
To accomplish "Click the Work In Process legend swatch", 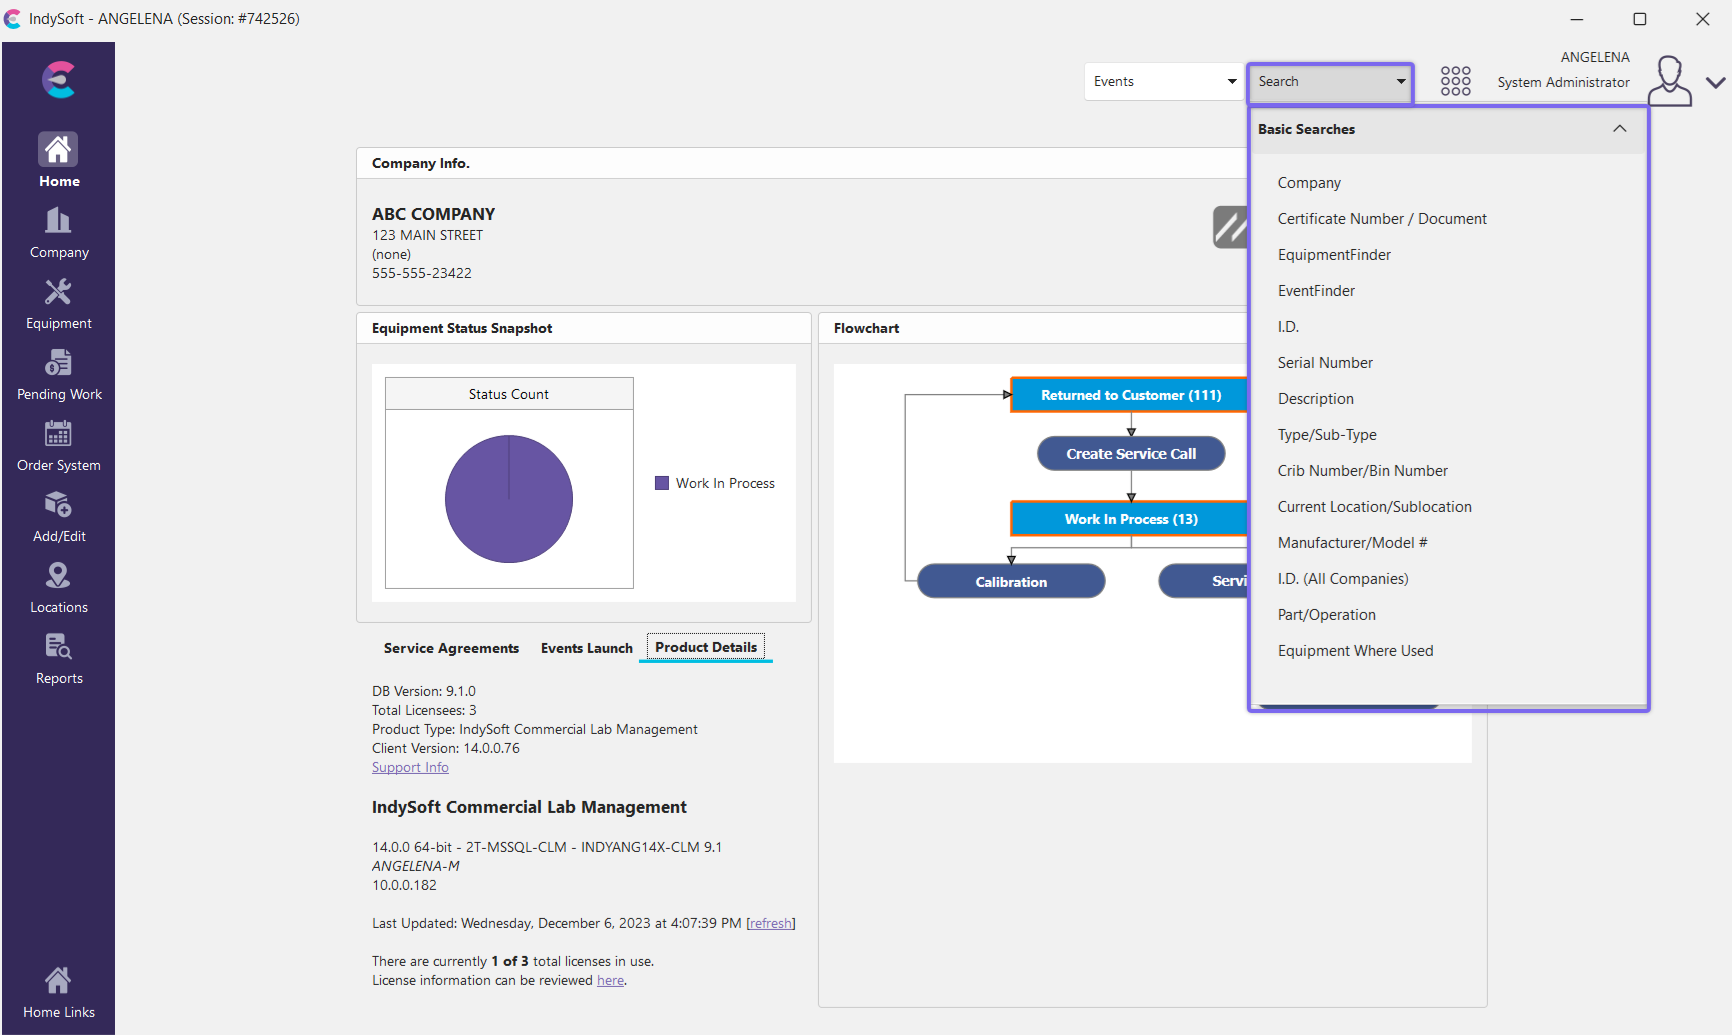I will click(x=662, y=483).
